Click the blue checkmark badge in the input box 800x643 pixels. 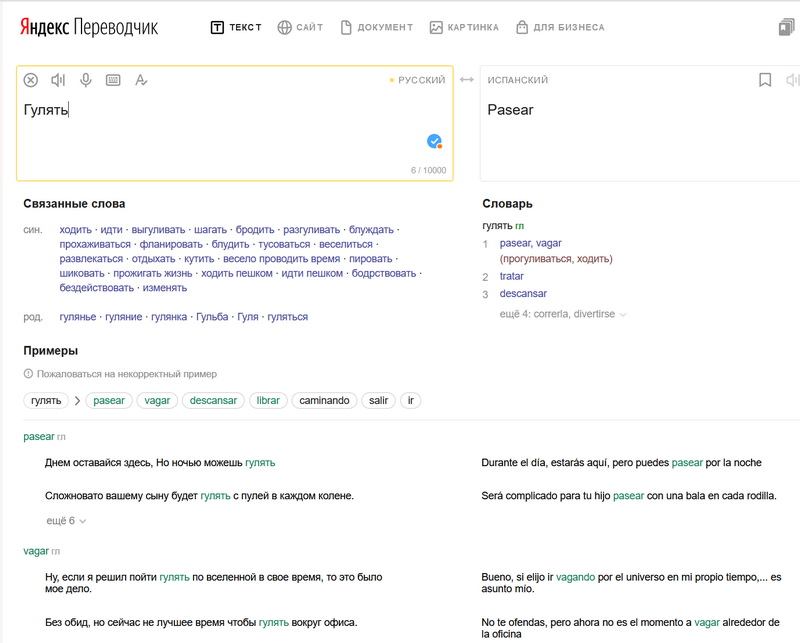point(434,141)
